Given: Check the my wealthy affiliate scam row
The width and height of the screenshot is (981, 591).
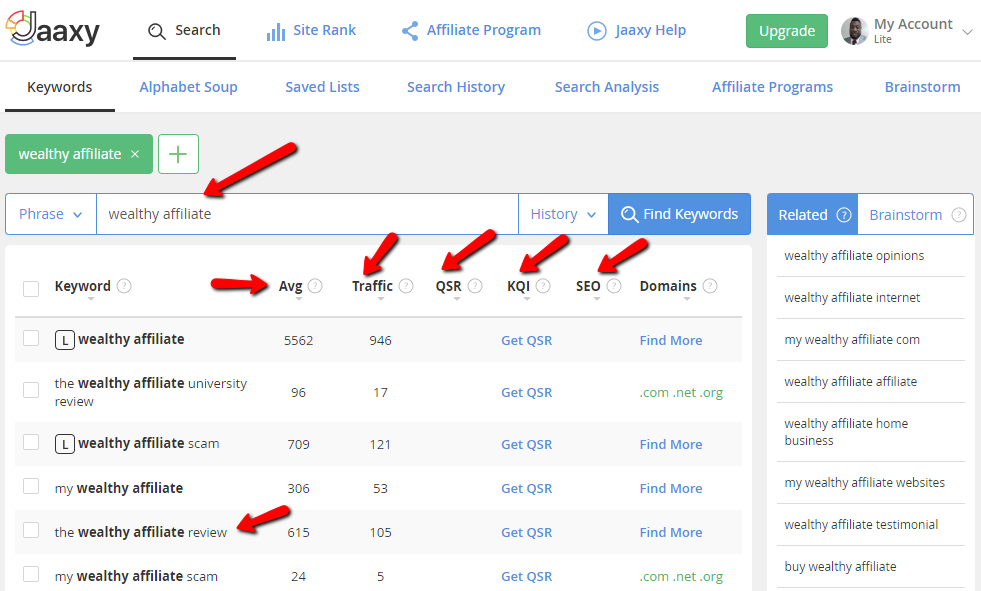Looking at the screenshot, I should 31,574.
